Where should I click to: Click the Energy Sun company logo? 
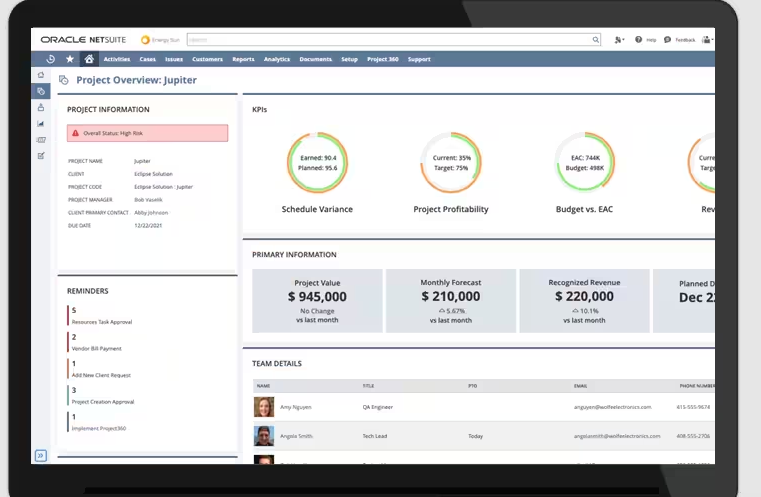pos(160,40)
